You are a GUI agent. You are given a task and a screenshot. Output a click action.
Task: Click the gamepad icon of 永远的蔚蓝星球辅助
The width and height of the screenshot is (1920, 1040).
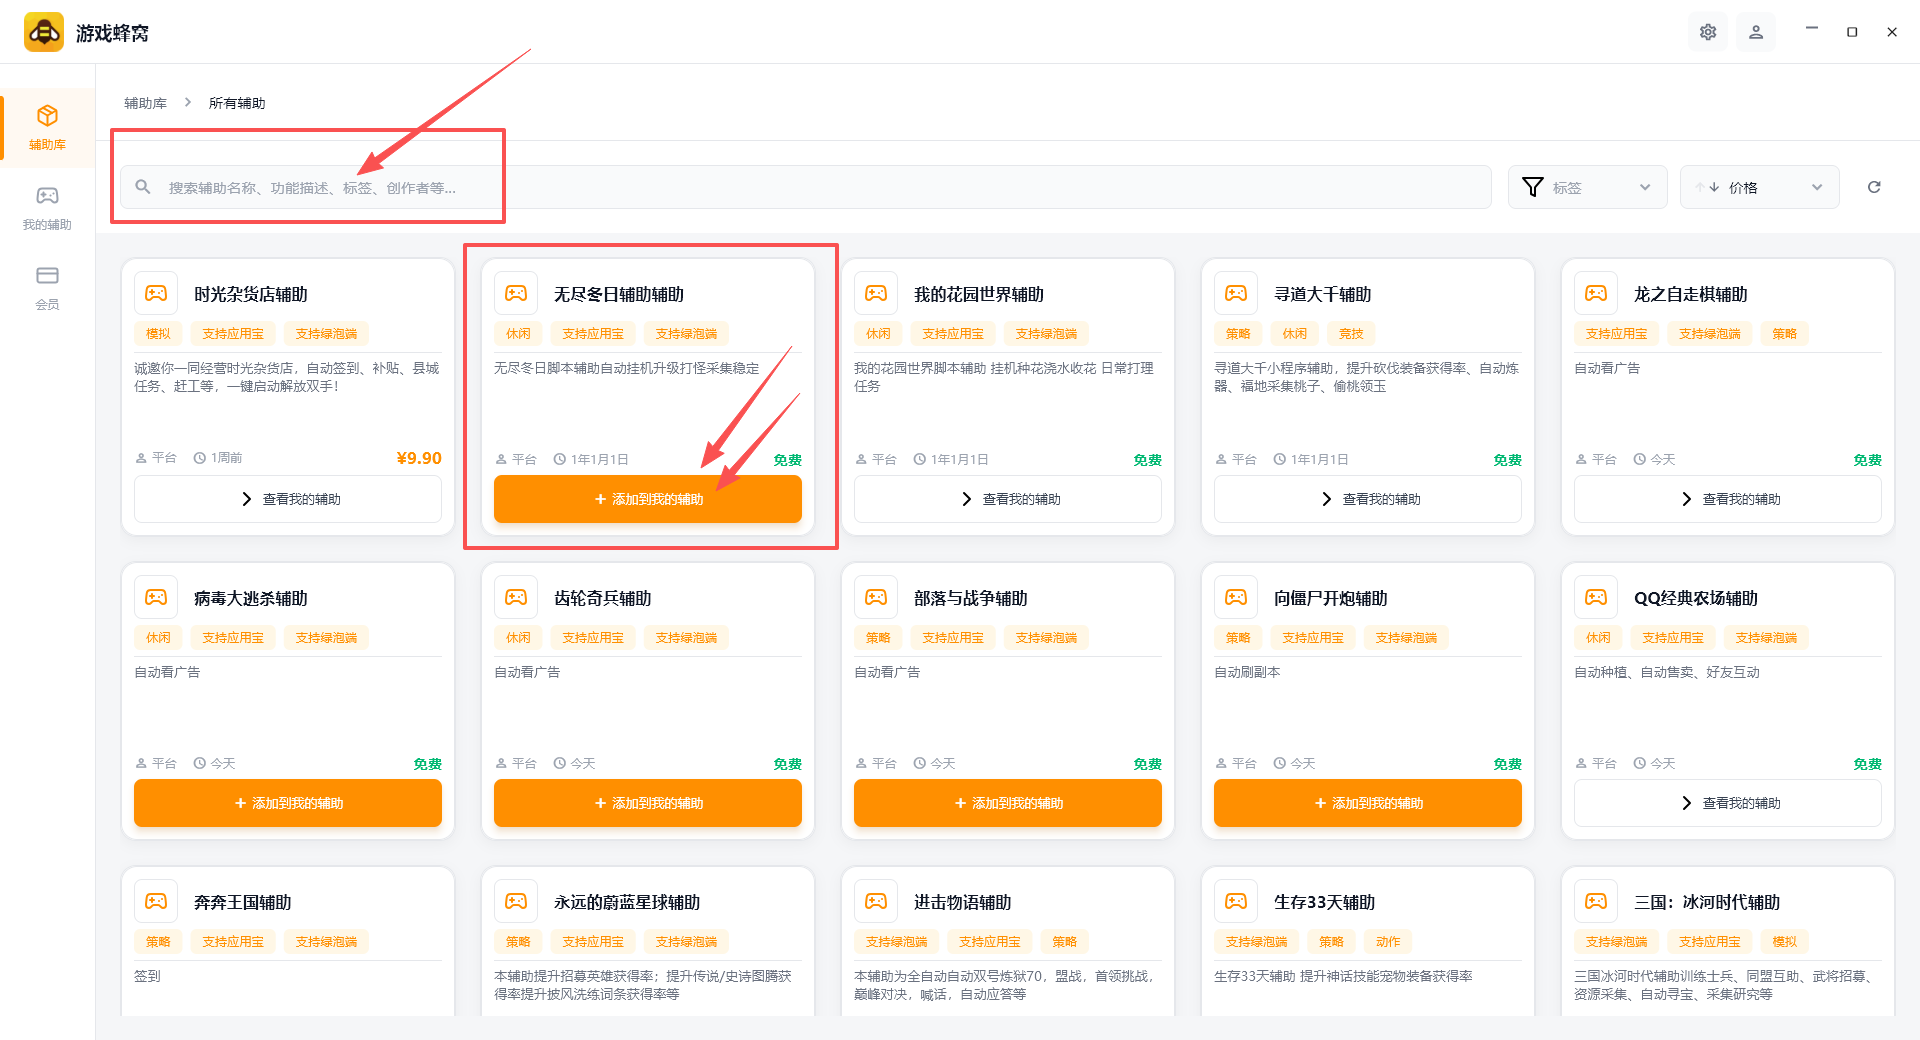516,901
